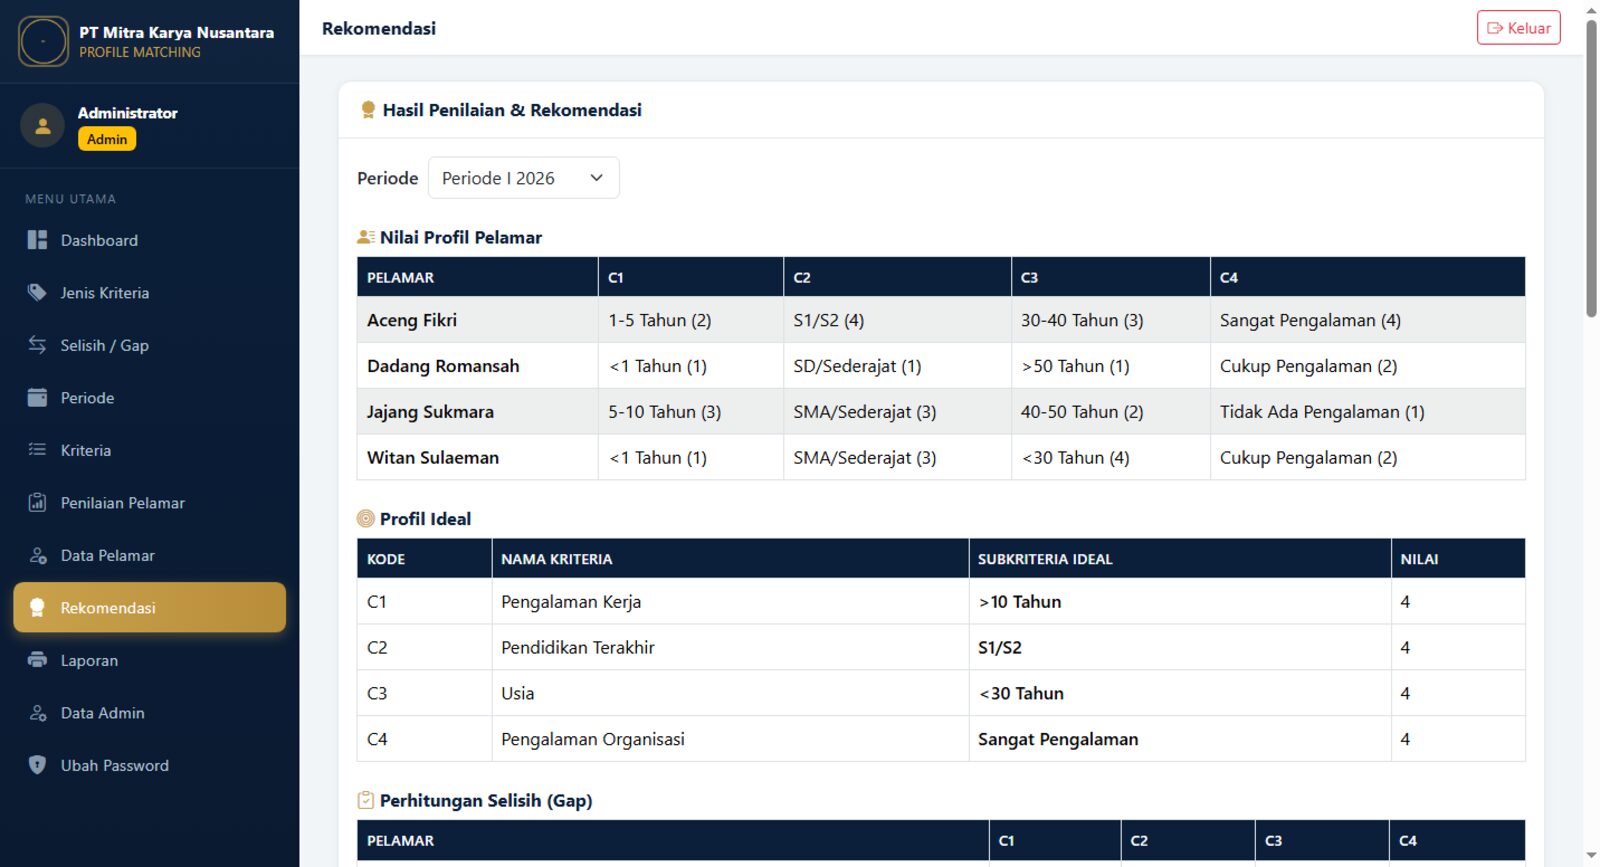The height and width of the screenshot is (867, 1600).
Task: Click the Data Pelamar user icon
Action: click(x=37, y=555)
